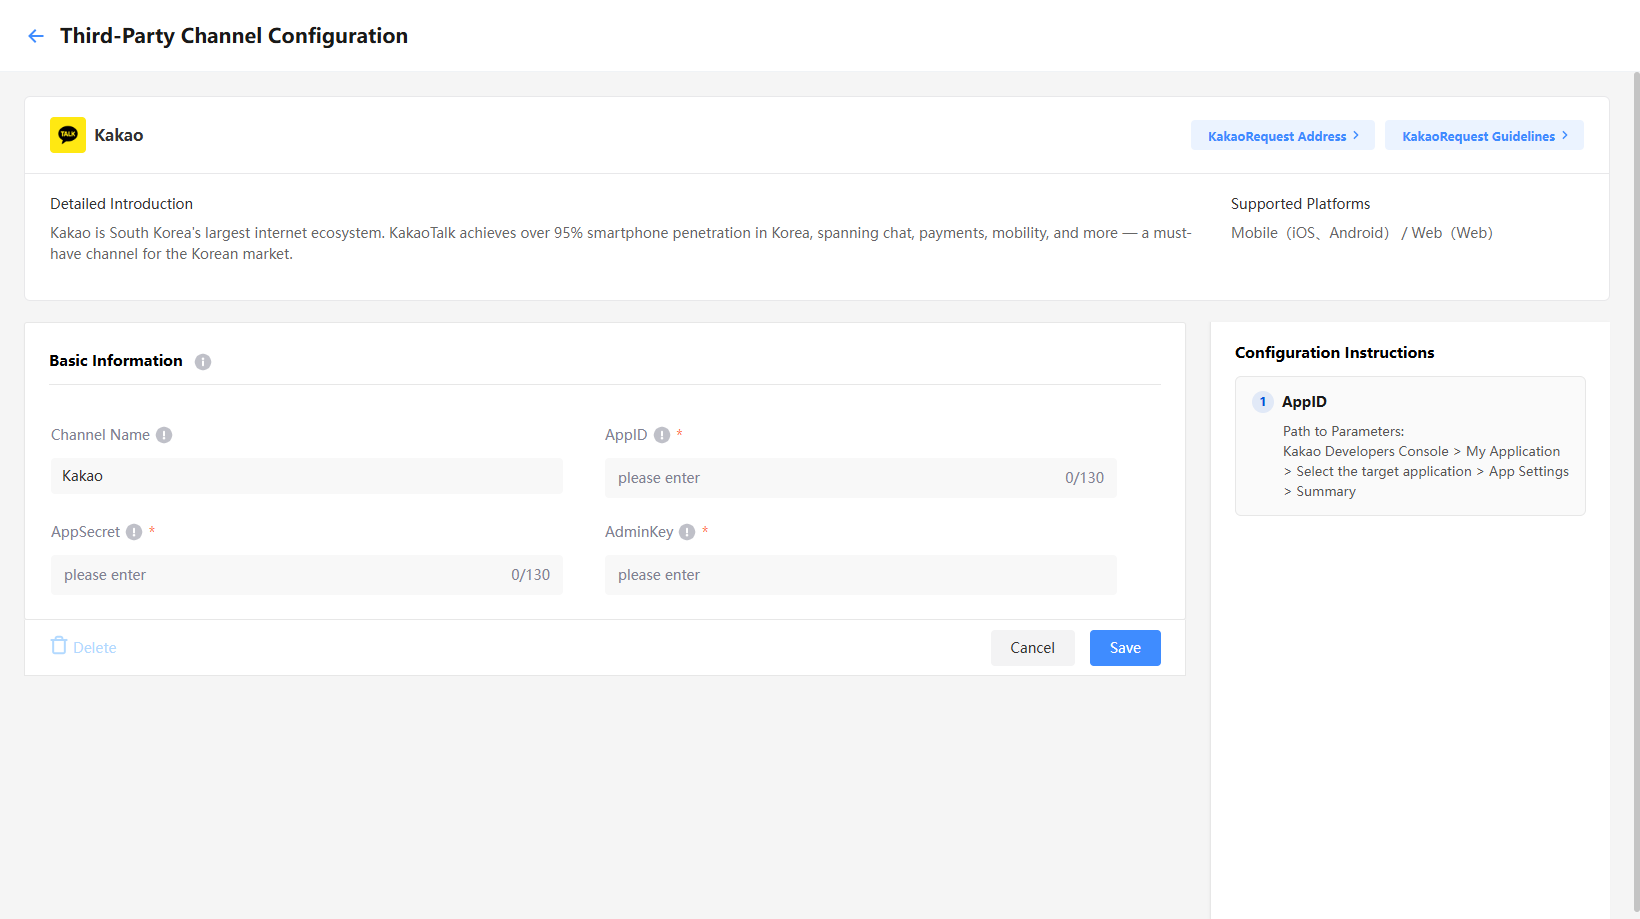Click the Basic Information section title
1640x919 pixels.
(x=116, y=361)
